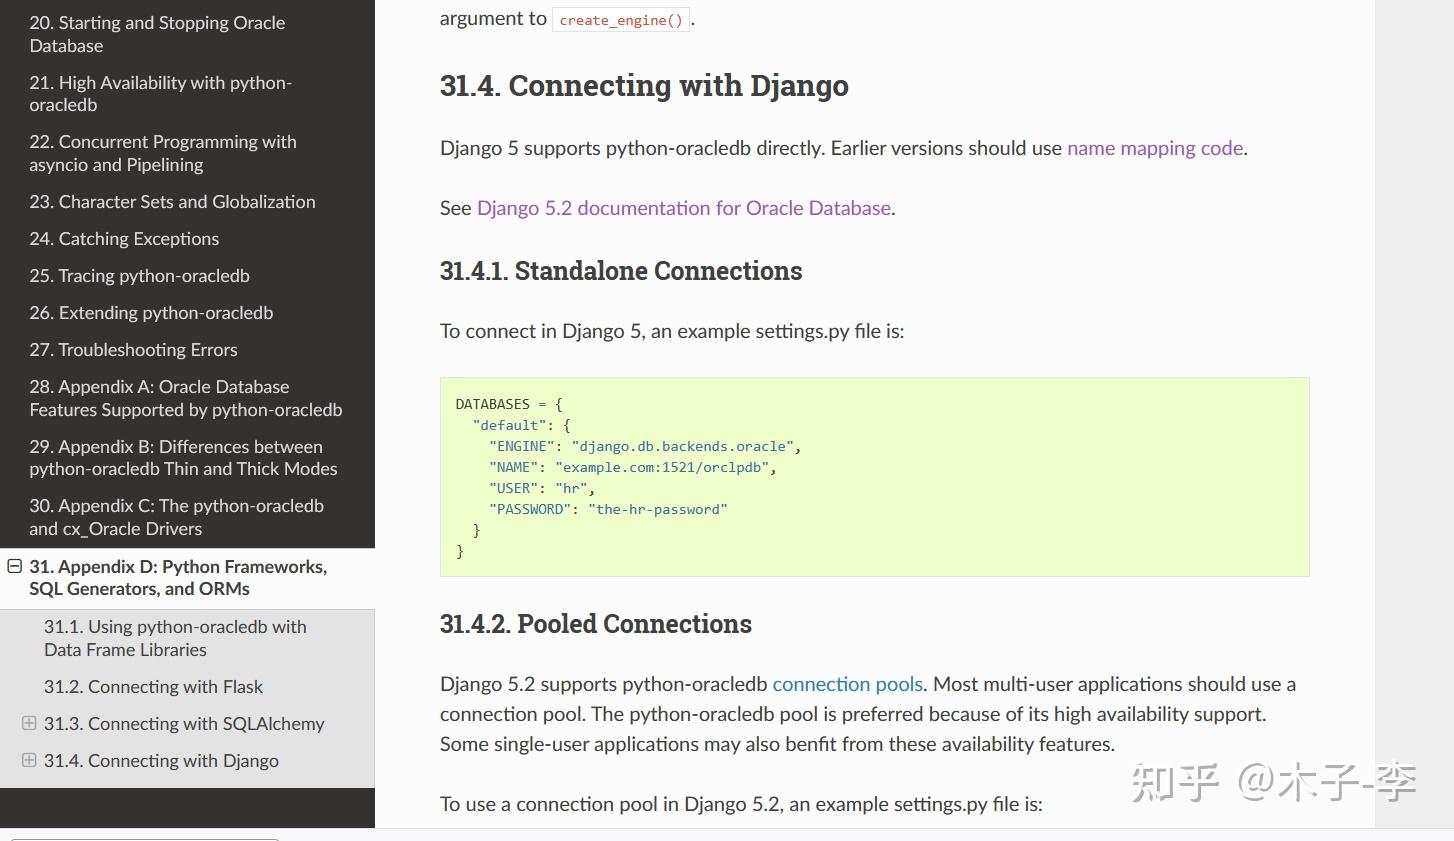
Task: Open 31.1 Using python-oracledb with Data Frames
Action: 175,638
